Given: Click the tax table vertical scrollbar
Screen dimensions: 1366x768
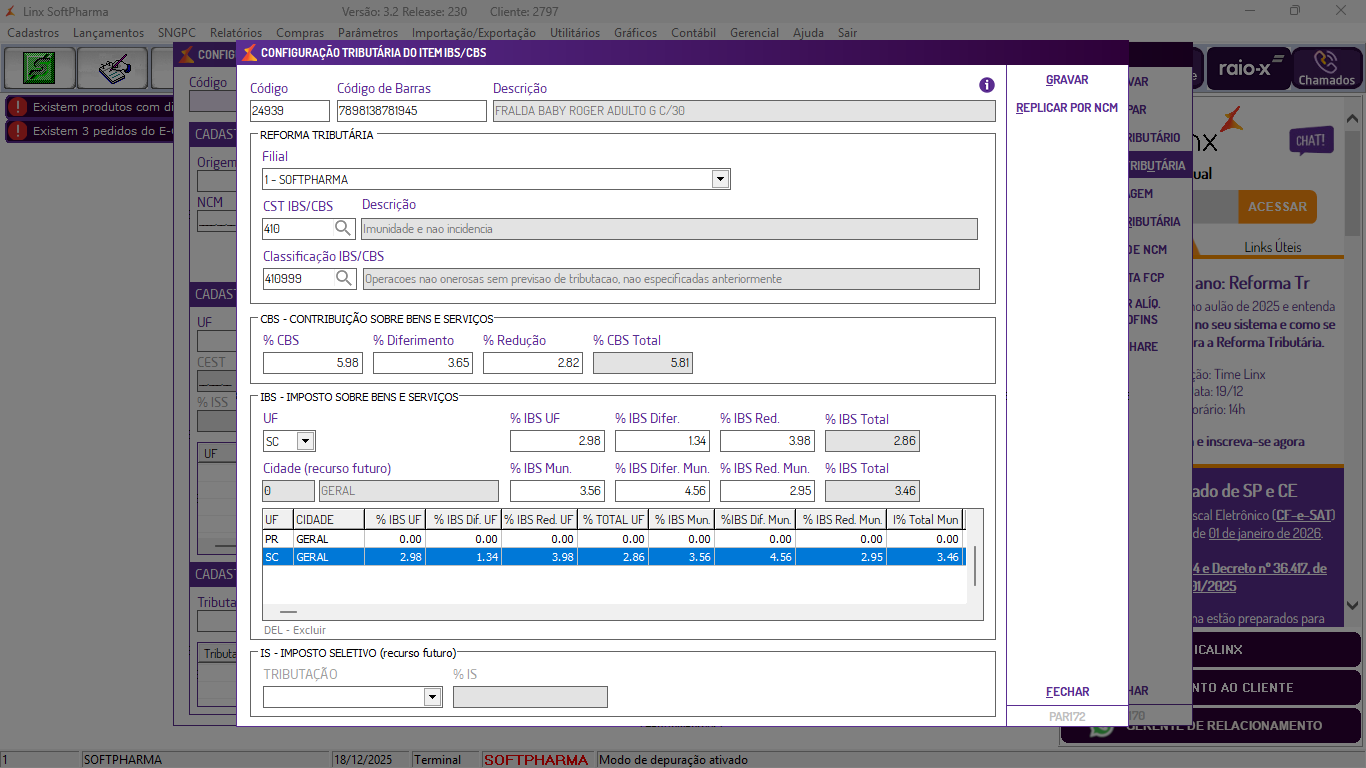Looking at the screenshot, I should point(974,566).
